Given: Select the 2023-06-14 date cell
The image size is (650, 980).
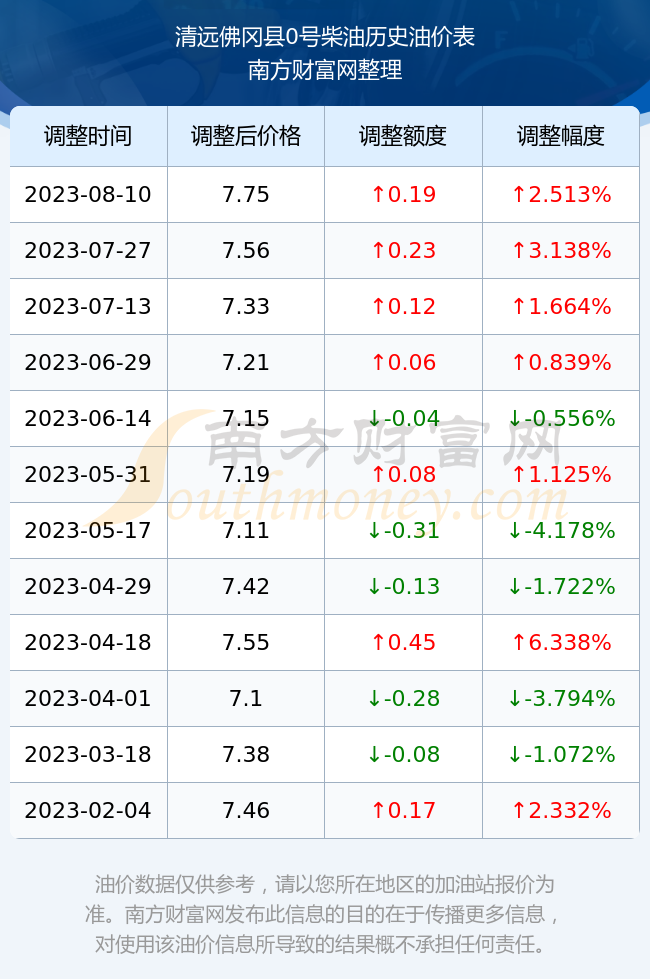Looking at the screenshot, I should pos(88,418).
